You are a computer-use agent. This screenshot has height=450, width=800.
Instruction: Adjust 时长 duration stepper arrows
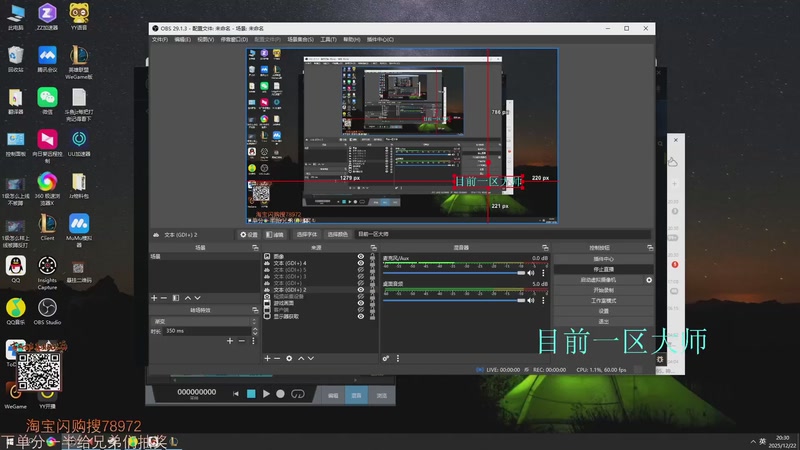[255, 331]
